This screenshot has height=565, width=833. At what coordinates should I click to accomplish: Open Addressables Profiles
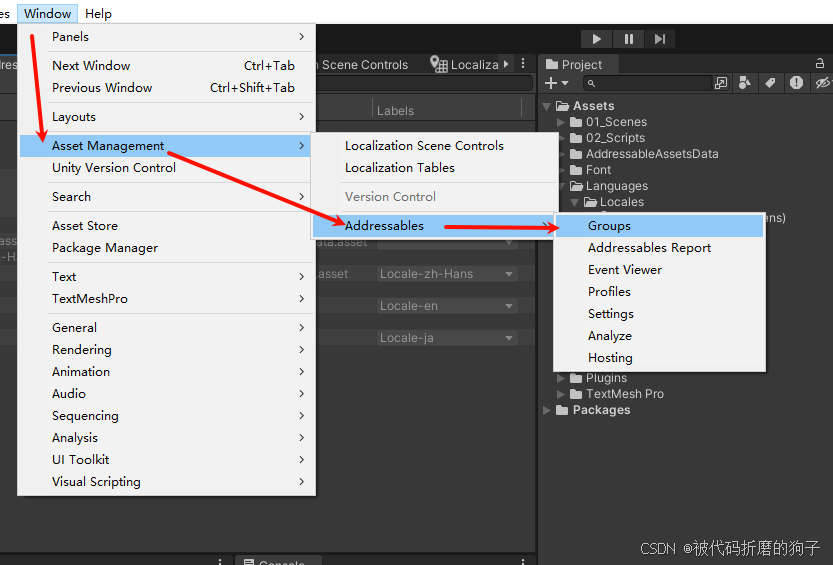pos(659,292)
